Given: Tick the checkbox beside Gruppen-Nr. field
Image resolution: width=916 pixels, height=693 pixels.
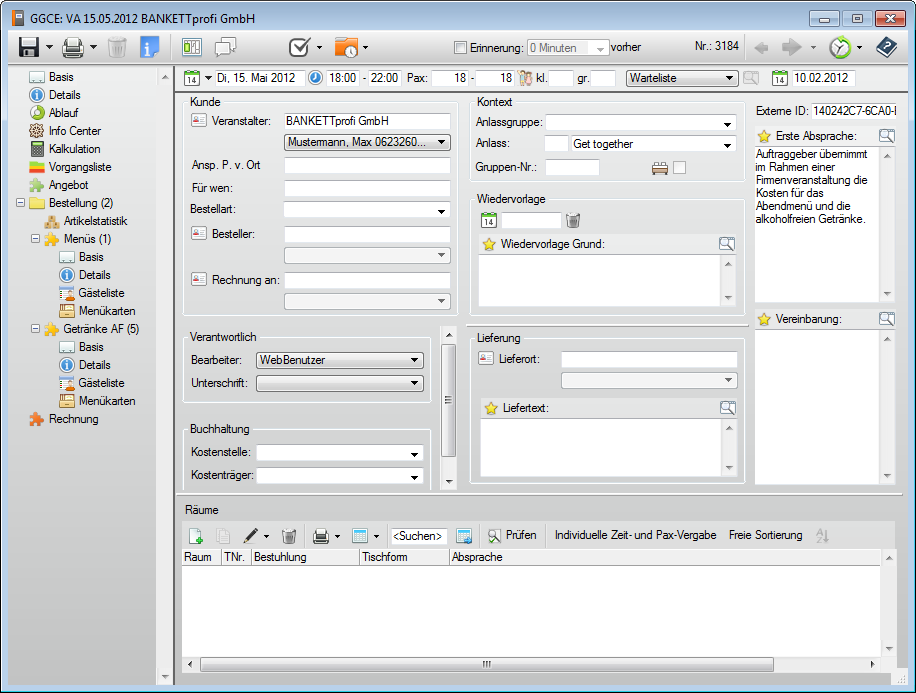Looking at the screenshot, I should (680, 168).
